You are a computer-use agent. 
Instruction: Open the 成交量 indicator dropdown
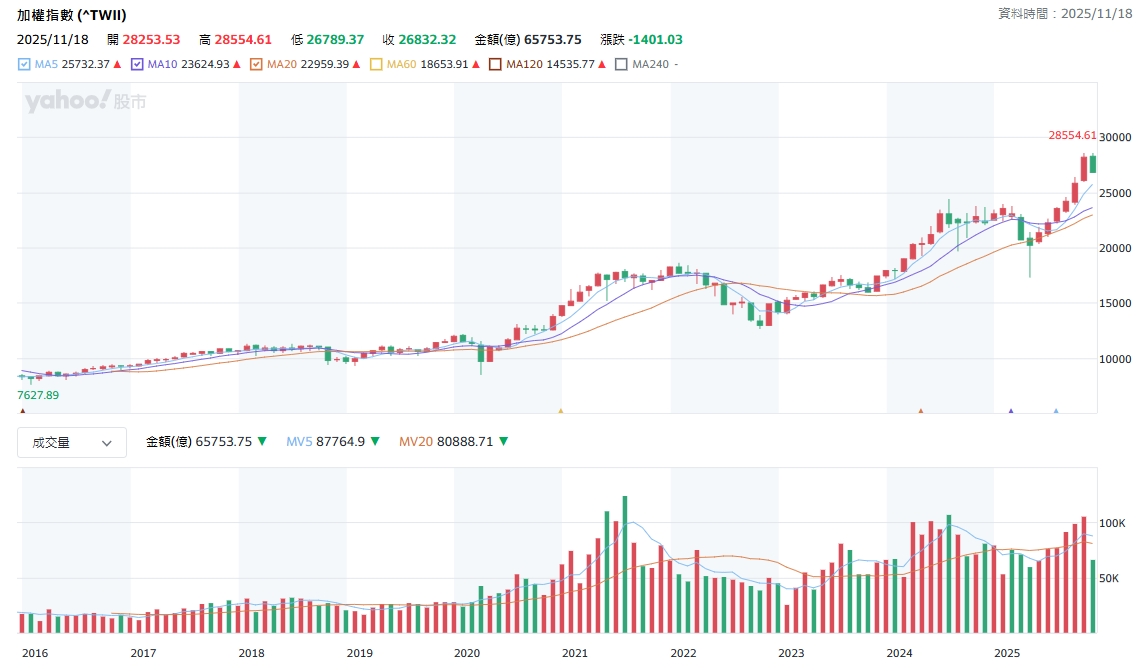(x=72, y=442)
